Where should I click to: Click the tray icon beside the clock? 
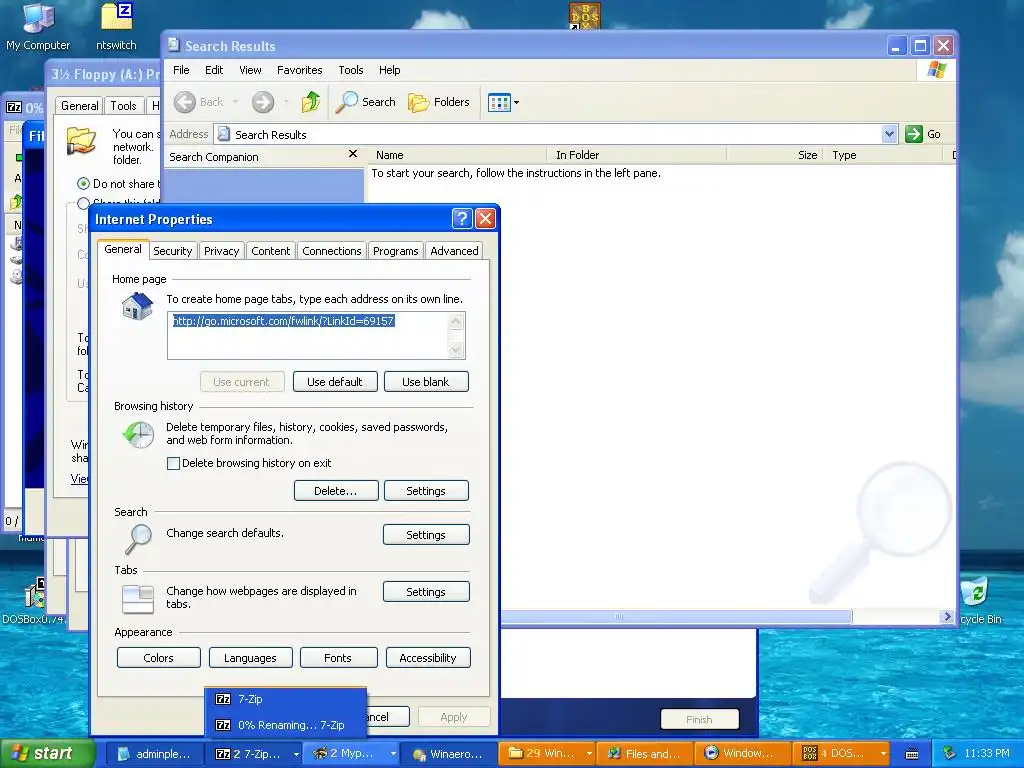click(x=950, y=753)
